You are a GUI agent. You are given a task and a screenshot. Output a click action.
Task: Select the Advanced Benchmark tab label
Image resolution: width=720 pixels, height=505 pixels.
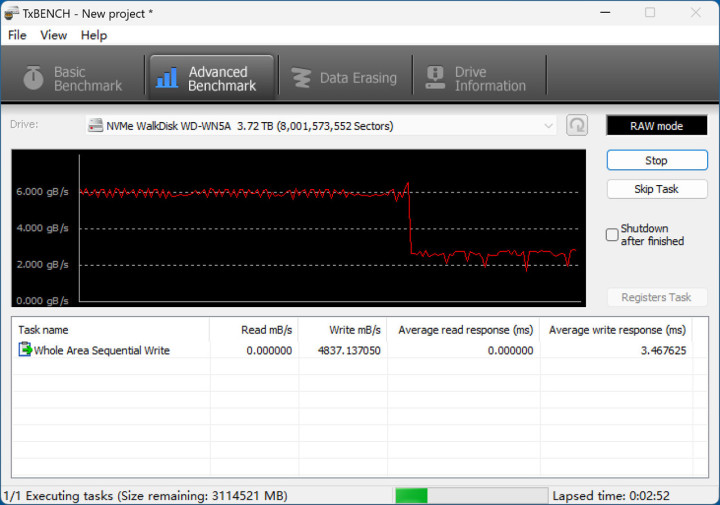[222, 79]
